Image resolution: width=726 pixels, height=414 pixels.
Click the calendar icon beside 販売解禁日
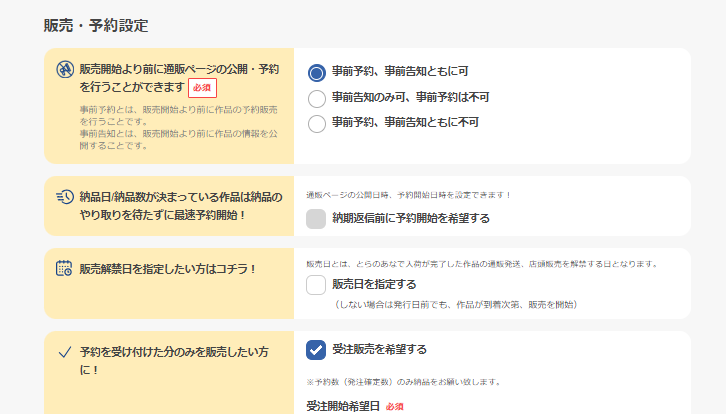[64, 268]
